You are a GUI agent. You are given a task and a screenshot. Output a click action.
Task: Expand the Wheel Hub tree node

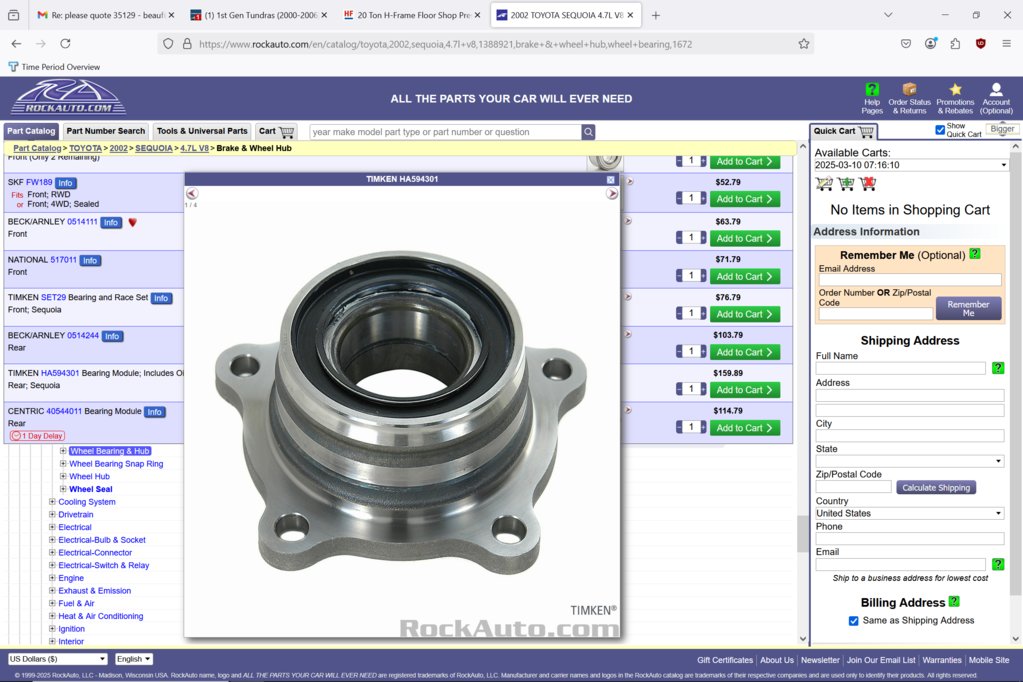[63, 476]
